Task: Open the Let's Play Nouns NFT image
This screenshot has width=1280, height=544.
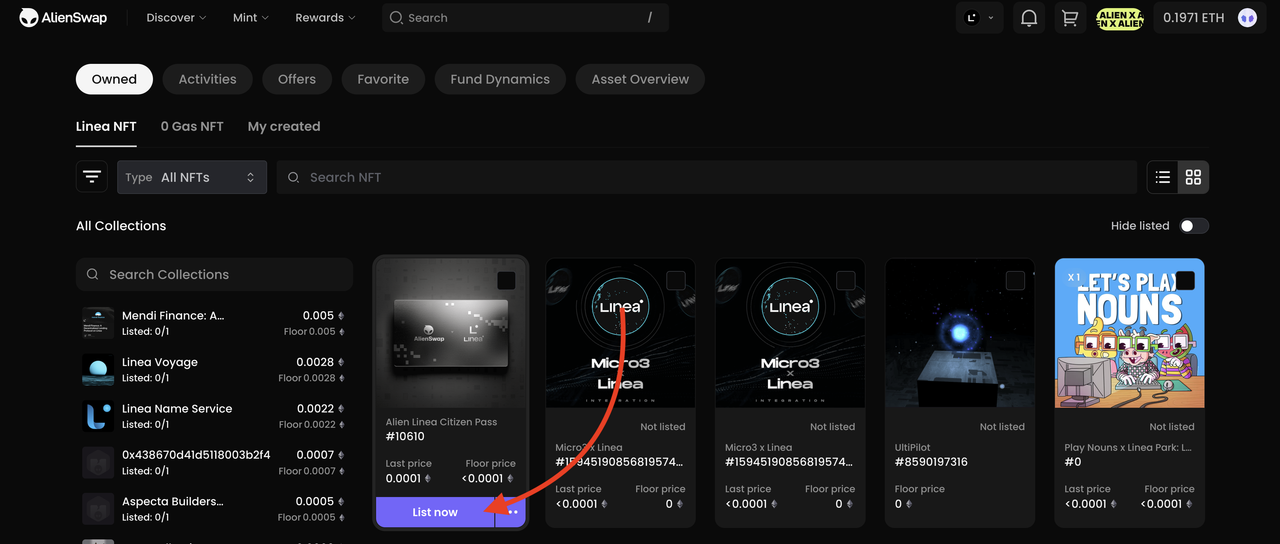Action: [1130, 333]
